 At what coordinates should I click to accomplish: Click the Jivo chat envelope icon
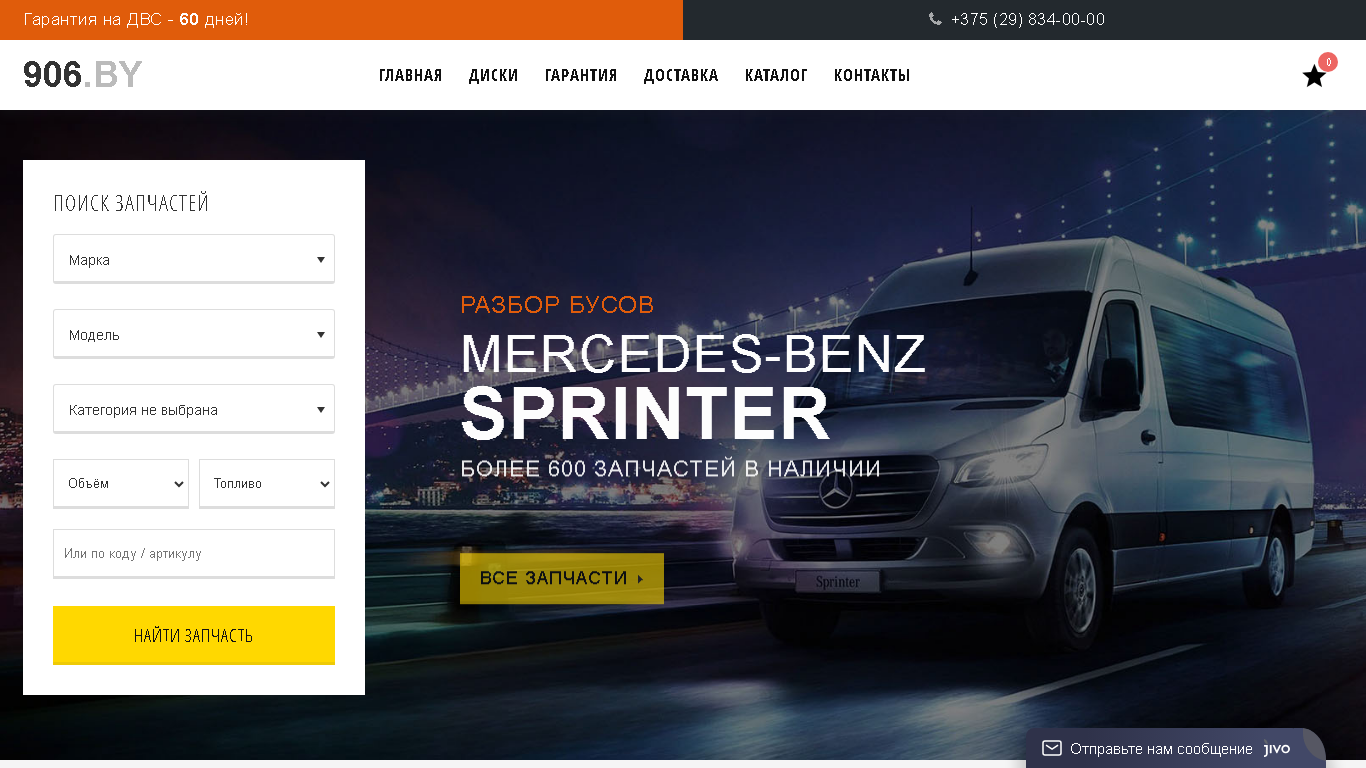tap(1051, 748)
